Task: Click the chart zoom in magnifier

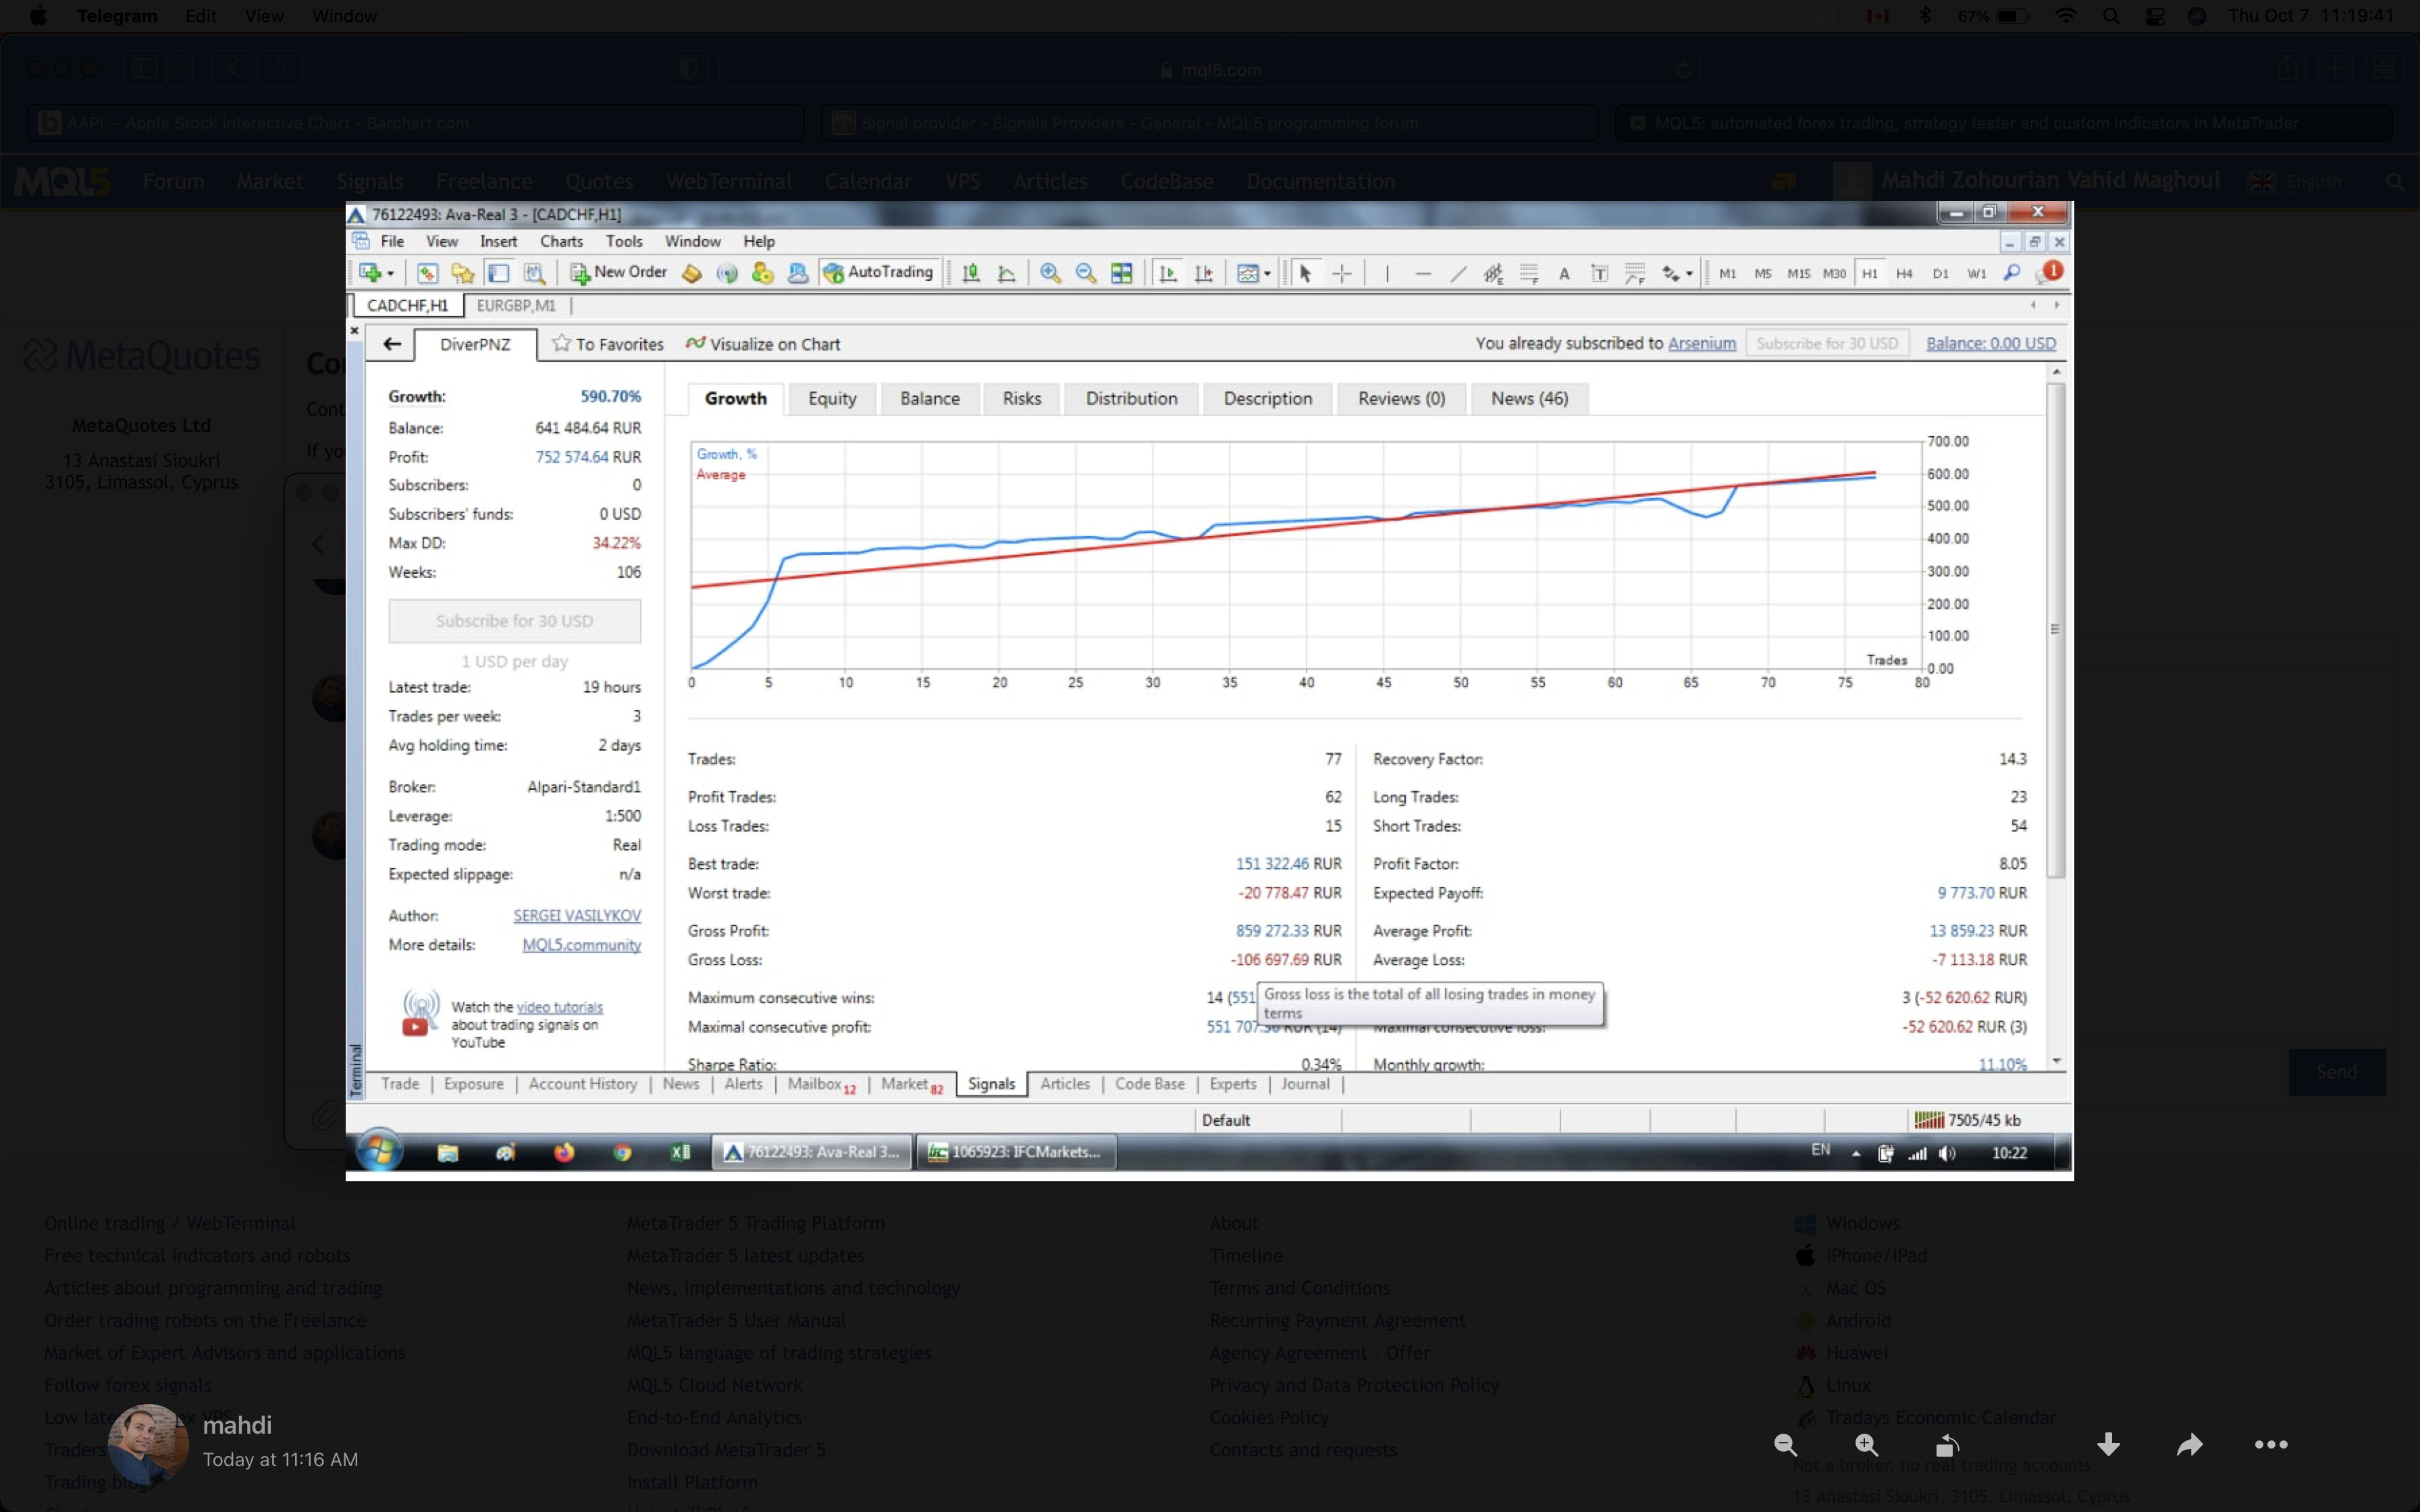Action: [x=1050, y=273]
